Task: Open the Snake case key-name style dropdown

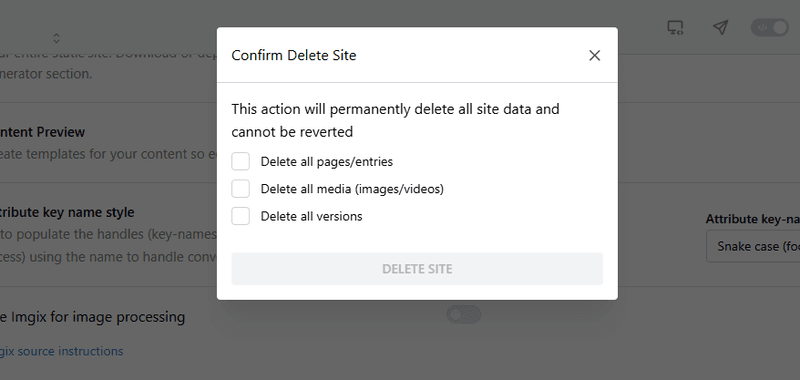Action: tap(753, 246)
